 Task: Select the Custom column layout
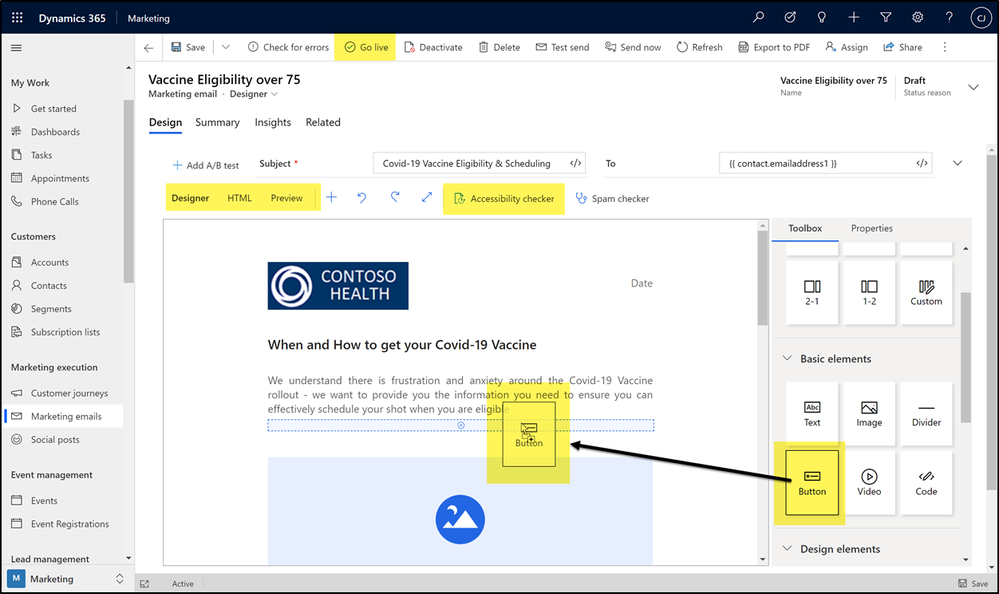[x=926, y=293]
